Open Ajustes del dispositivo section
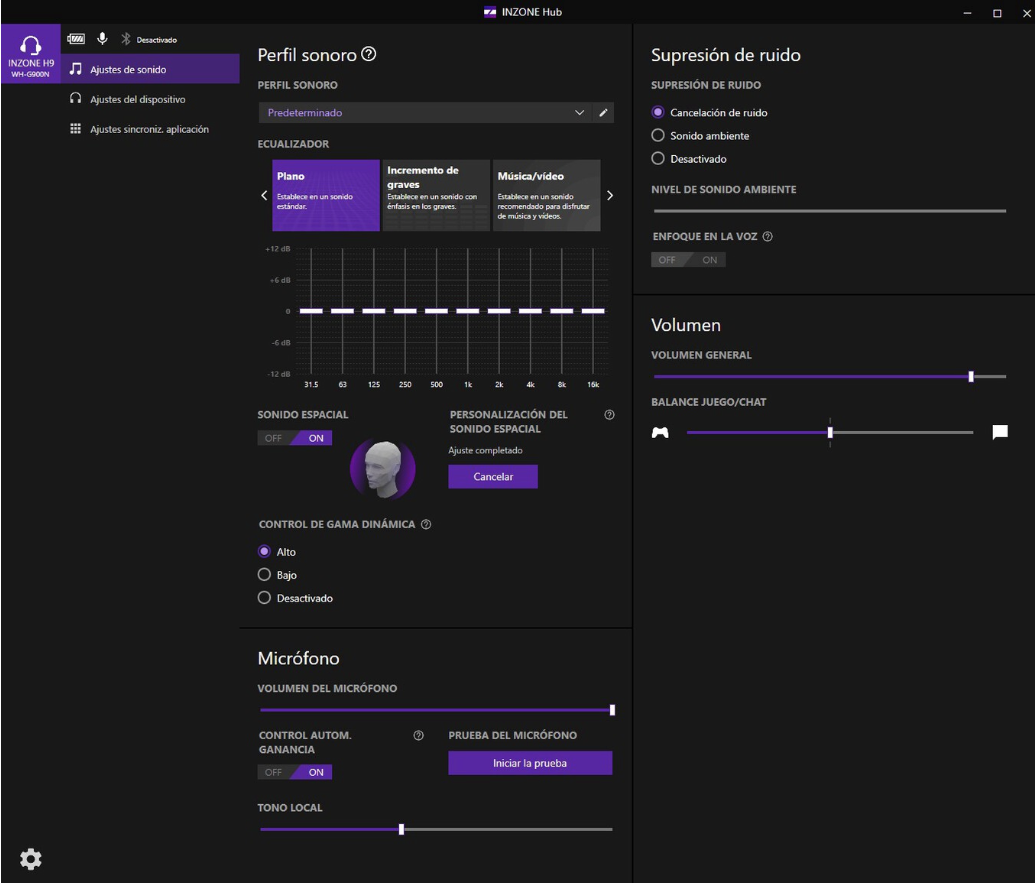1035x883 pixels. 150,99
